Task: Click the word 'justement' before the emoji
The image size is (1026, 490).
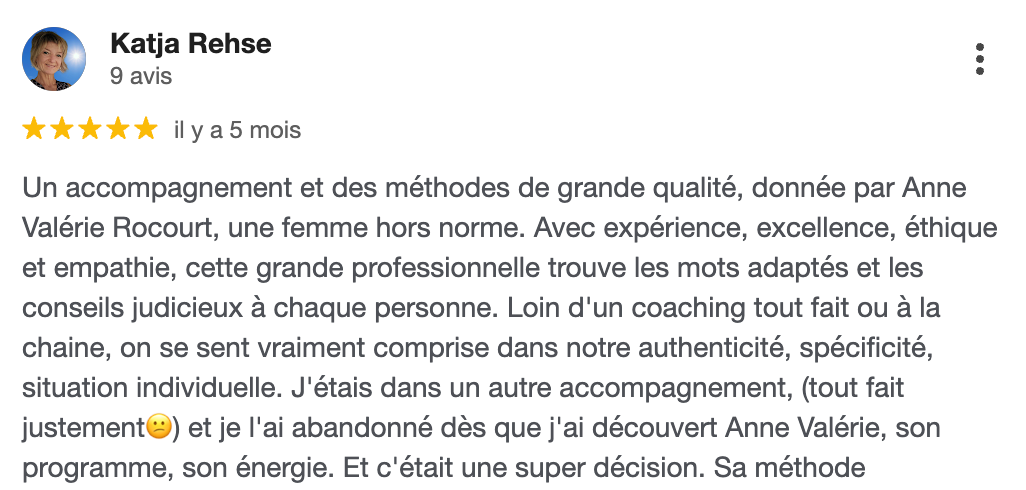Action: (x=83, y=429)
